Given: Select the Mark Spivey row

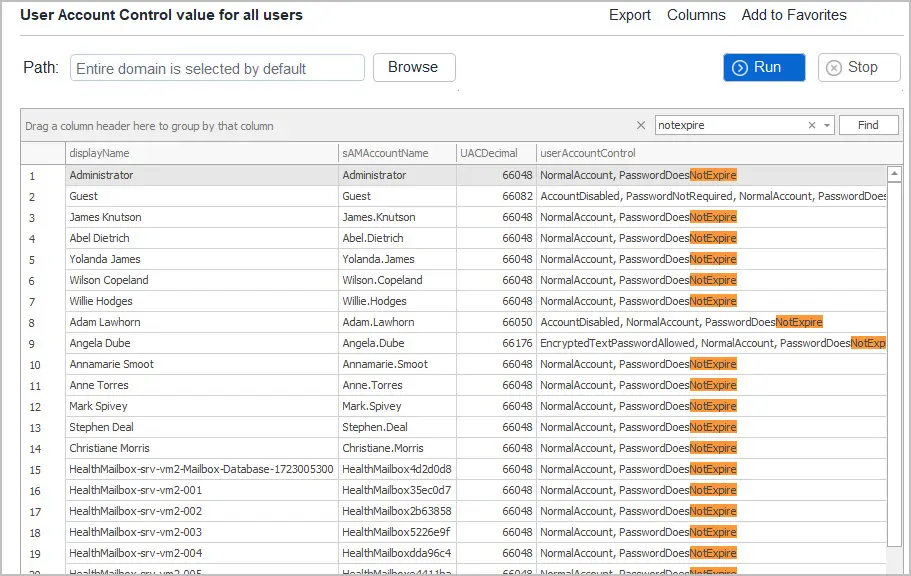Looking at the screenshot, I should (x=454, y=406).
